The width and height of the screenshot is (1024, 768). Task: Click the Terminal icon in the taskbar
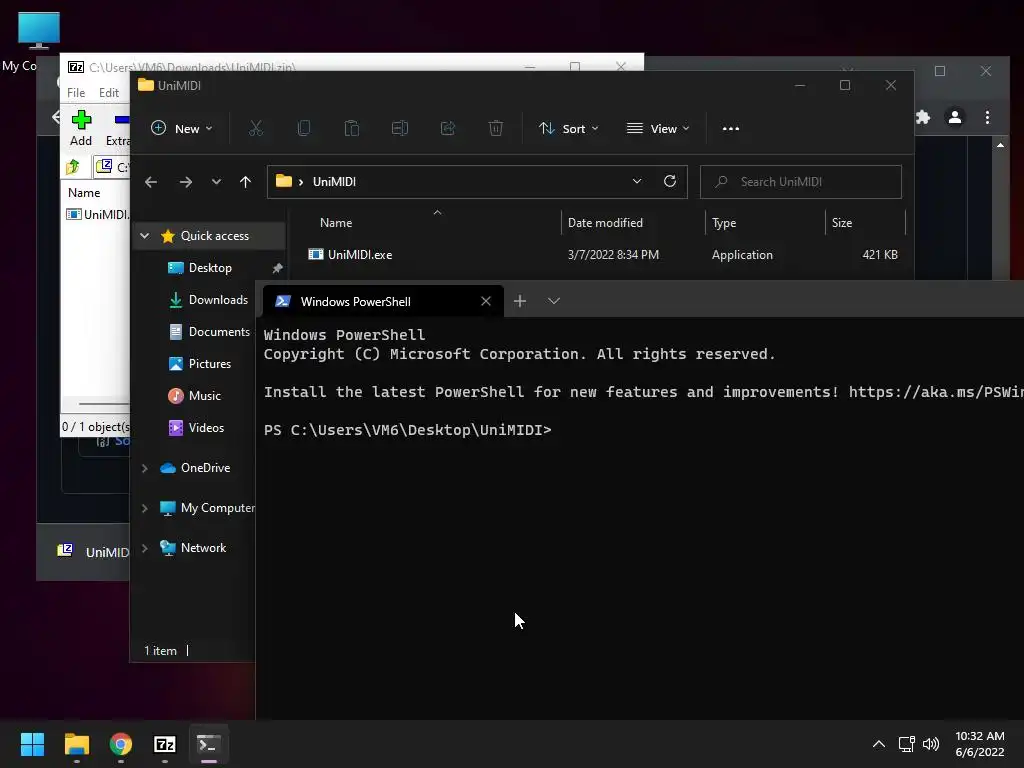(x=209, y=744)
